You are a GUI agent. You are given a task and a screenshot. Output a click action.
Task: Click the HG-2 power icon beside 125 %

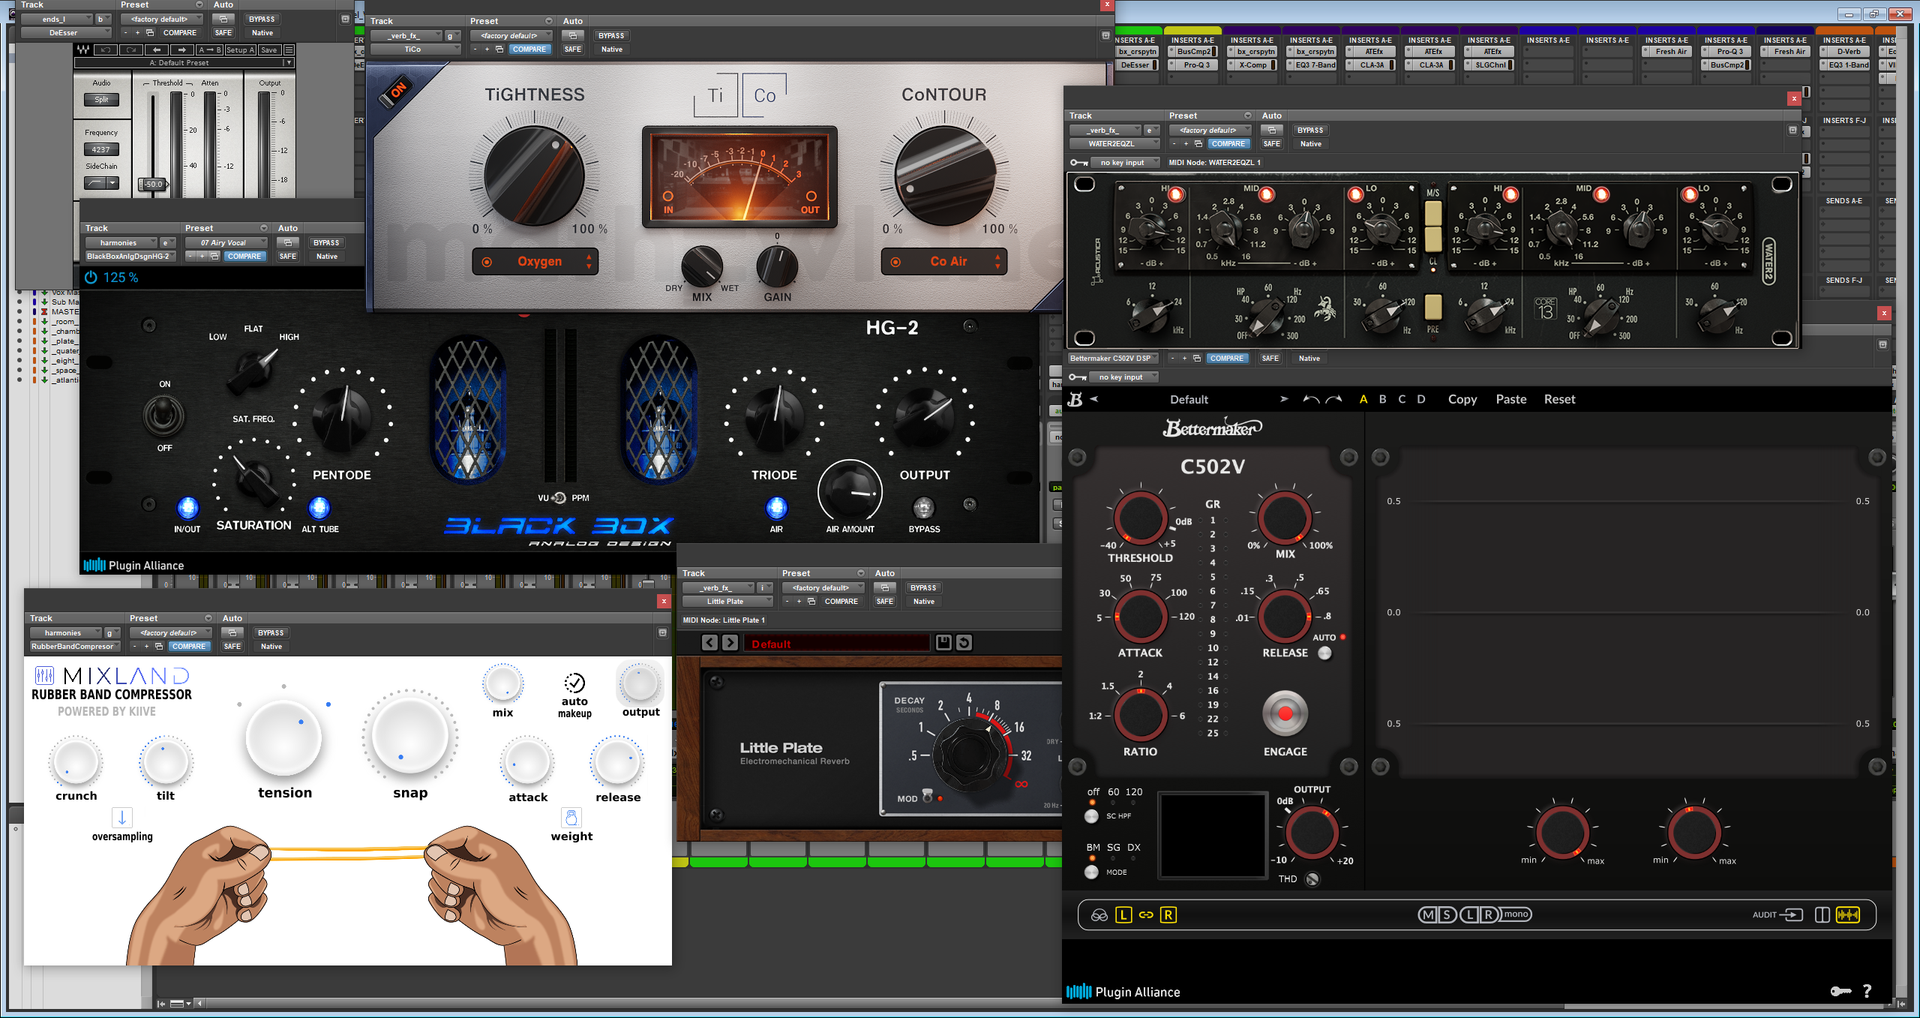point(91,278)
